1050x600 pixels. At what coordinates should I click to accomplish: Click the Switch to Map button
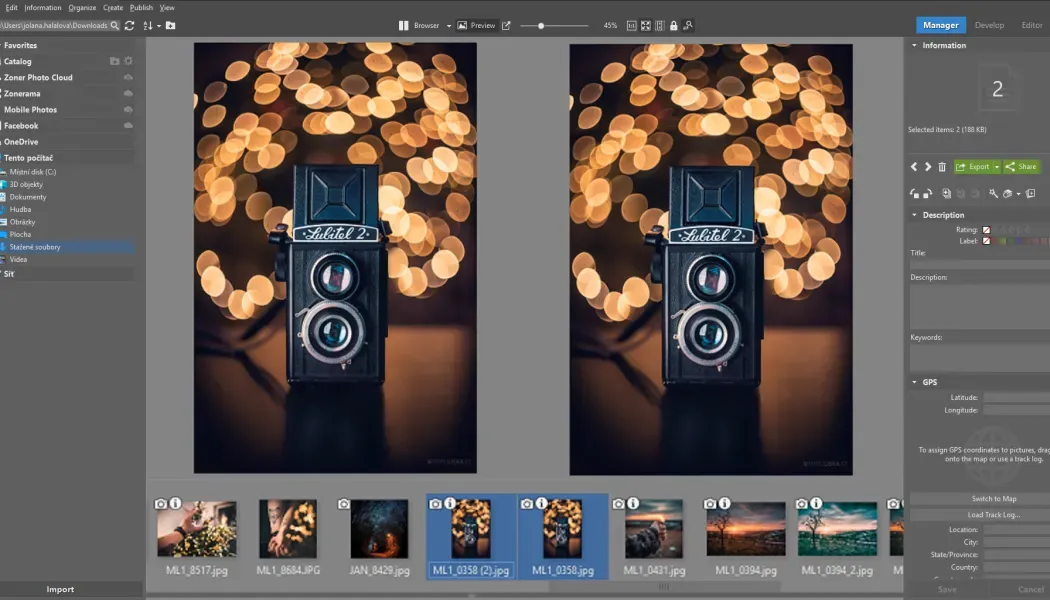(995, 498)
